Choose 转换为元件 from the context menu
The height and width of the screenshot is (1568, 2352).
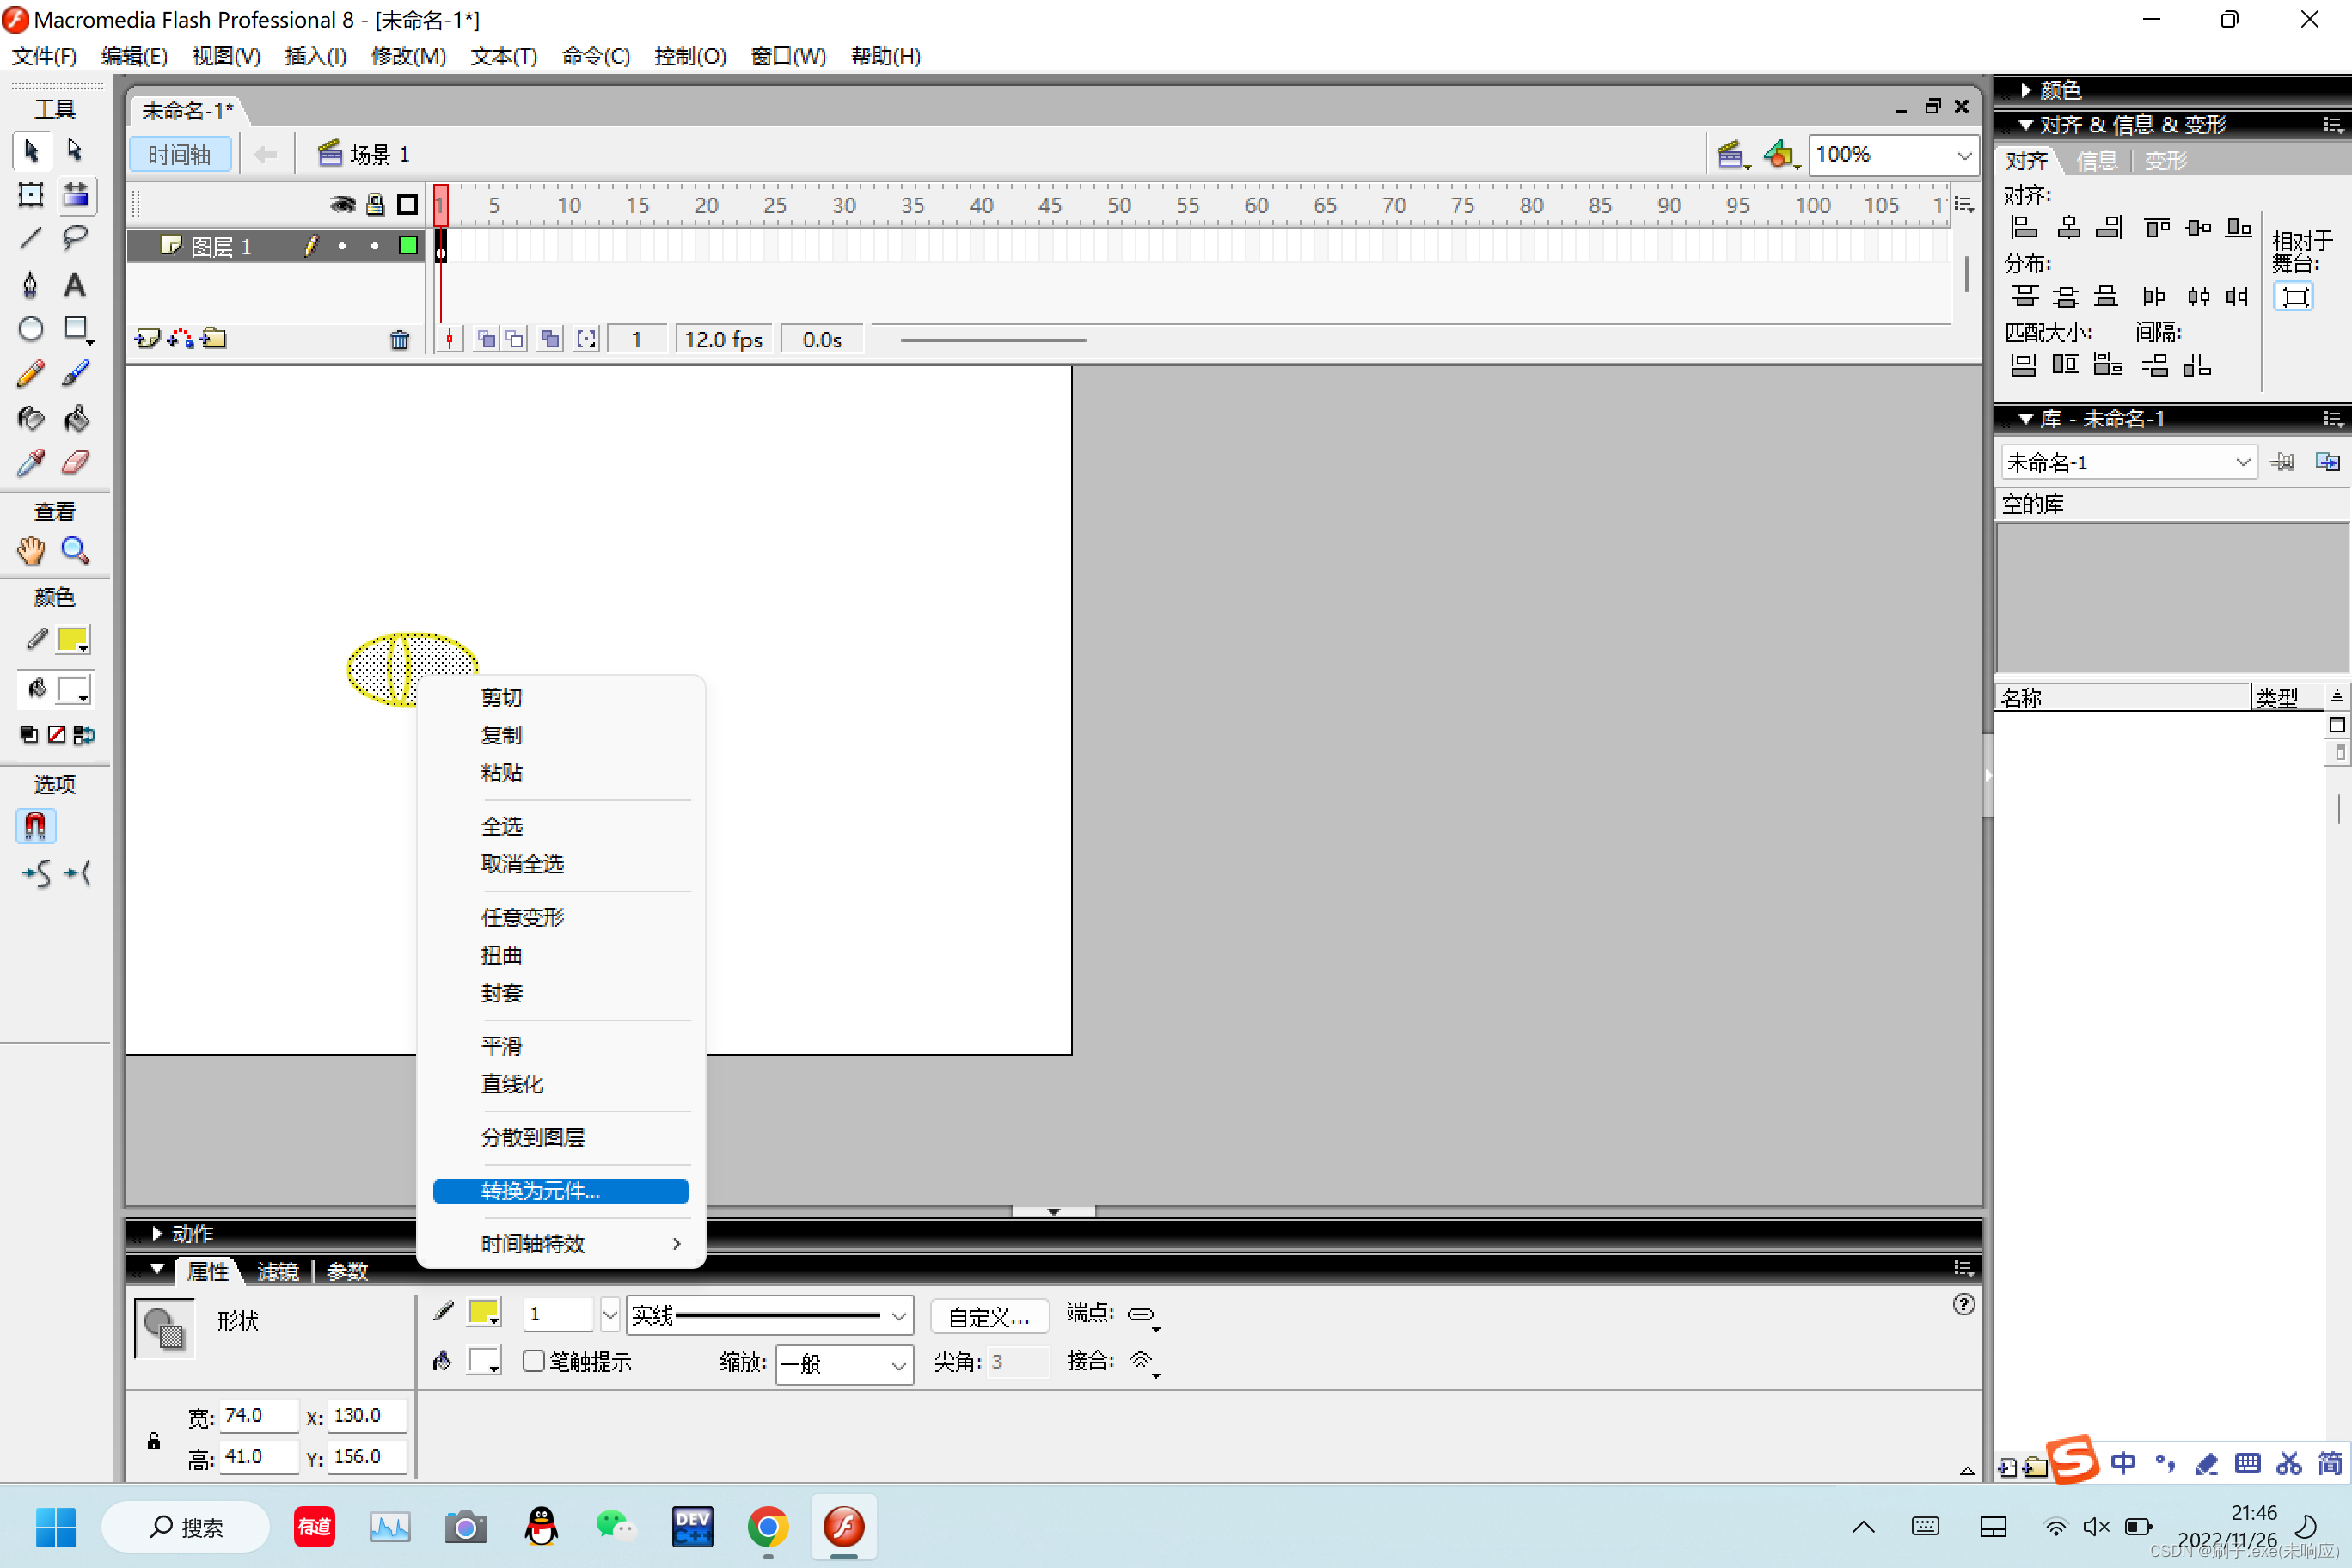pyautogui.click(x=560, y=1191)
